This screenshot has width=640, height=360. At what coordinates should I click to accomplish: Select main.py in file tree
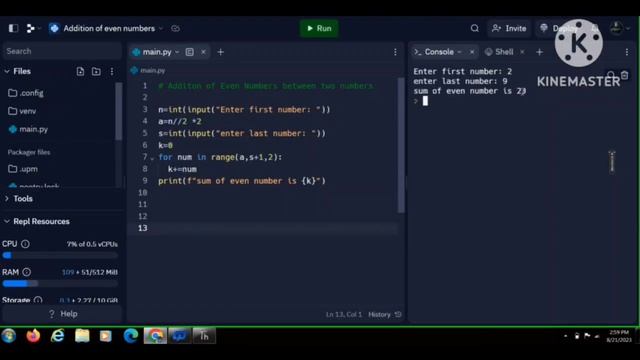[x=28, y=129]
